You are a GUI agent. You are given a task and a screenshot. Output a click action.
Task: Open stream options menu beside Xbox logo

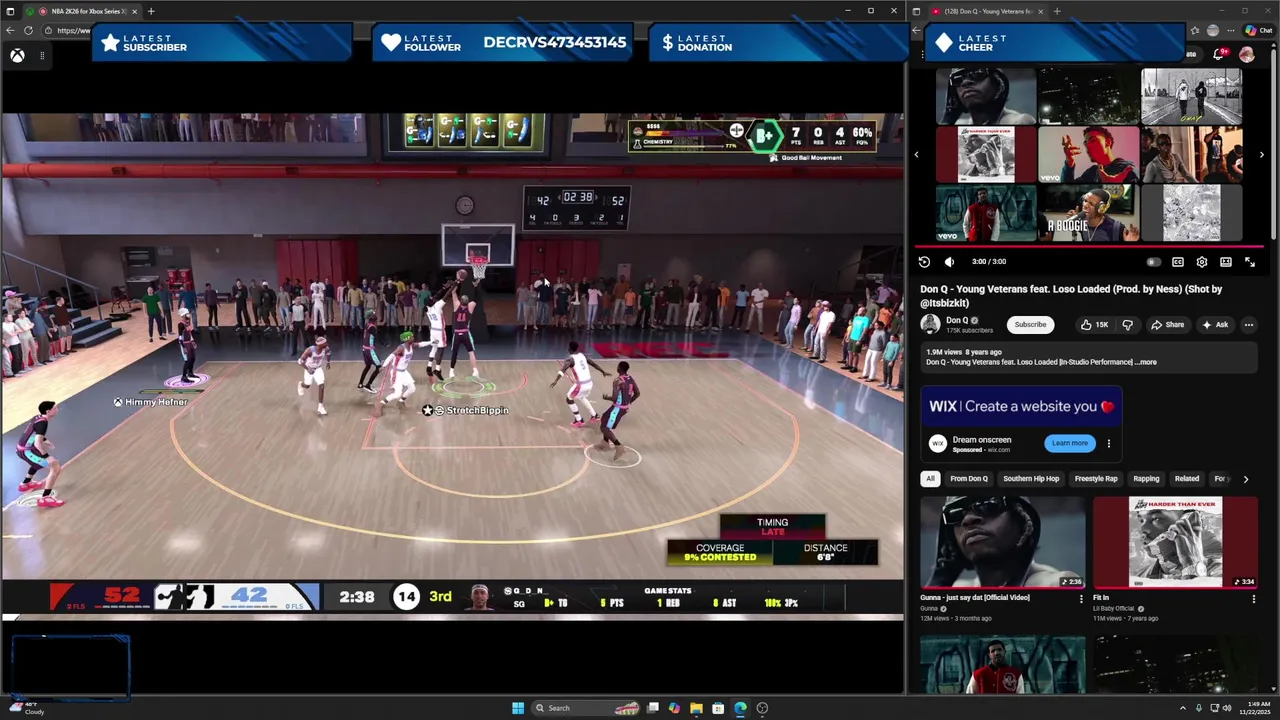coord(42,56)
